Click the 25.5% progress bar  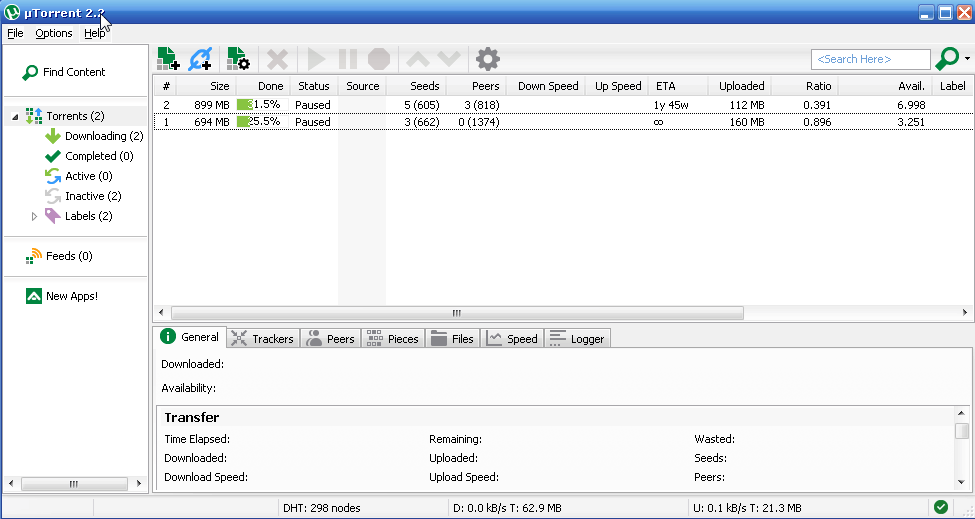tap(262, 122)
